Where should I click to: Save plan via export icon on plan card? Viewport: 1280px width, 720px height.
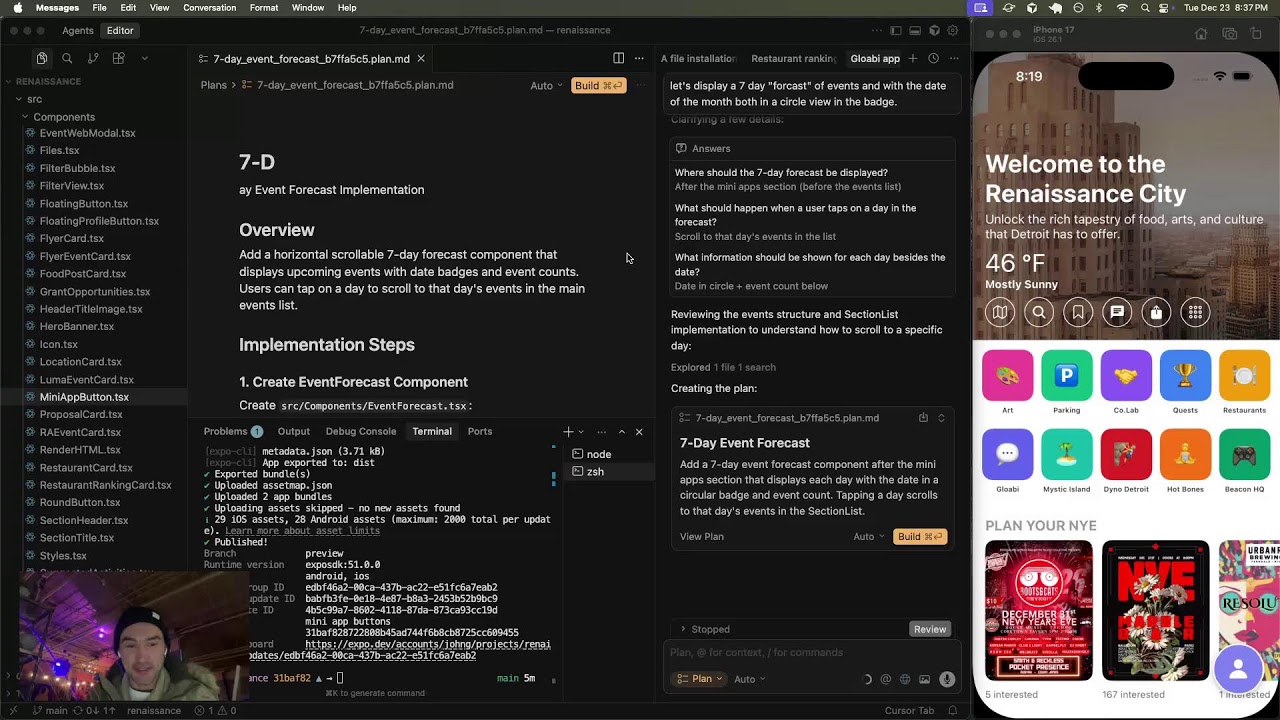[923, 418]
